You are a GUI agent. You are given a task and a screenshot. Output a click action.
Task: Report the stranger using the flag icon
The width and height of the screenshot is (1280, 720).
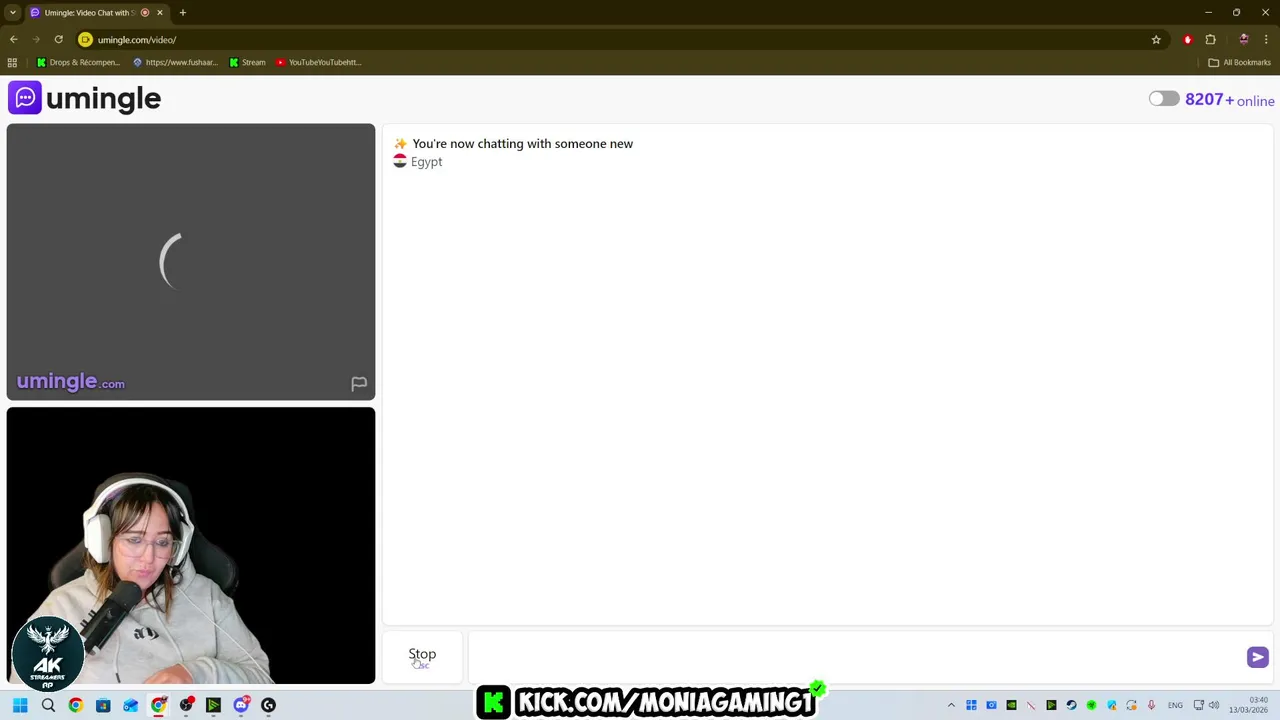pos(359,384)
